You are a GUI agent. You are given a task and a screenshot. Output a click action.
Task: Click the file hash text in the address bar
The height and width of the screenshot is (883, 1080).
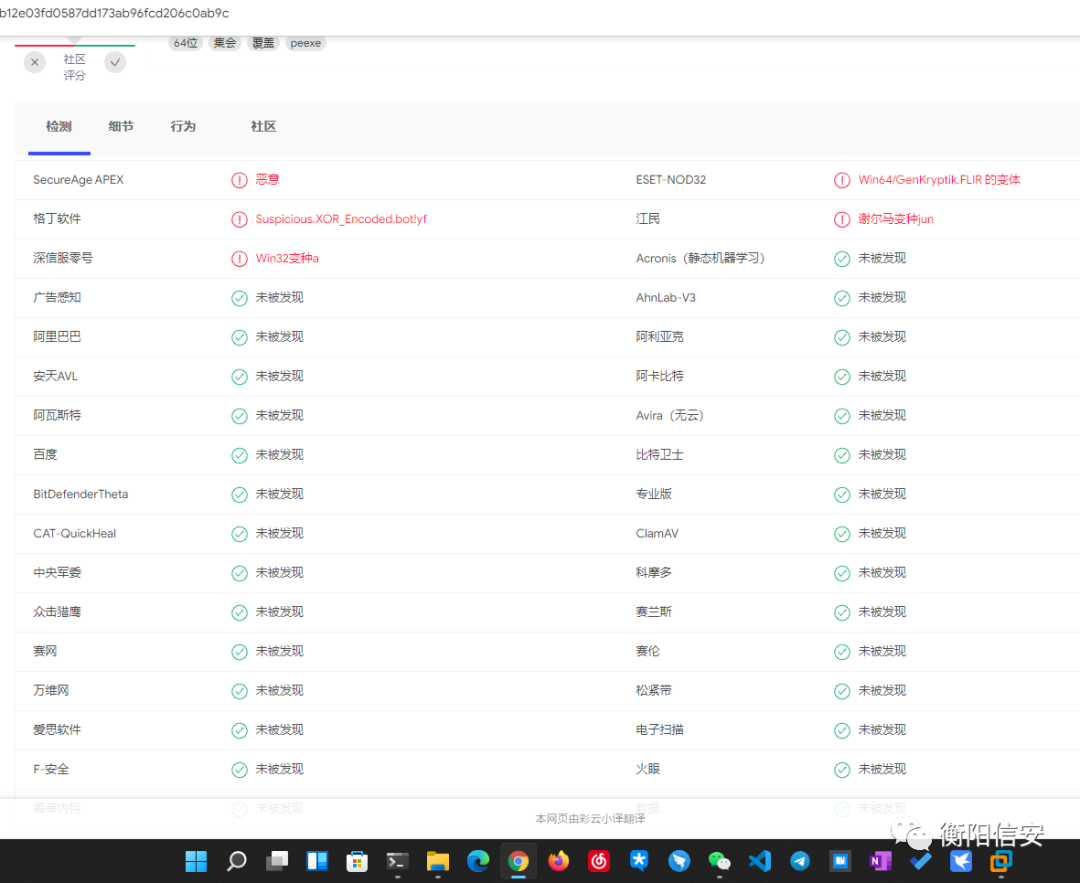(x=114, y=13)
